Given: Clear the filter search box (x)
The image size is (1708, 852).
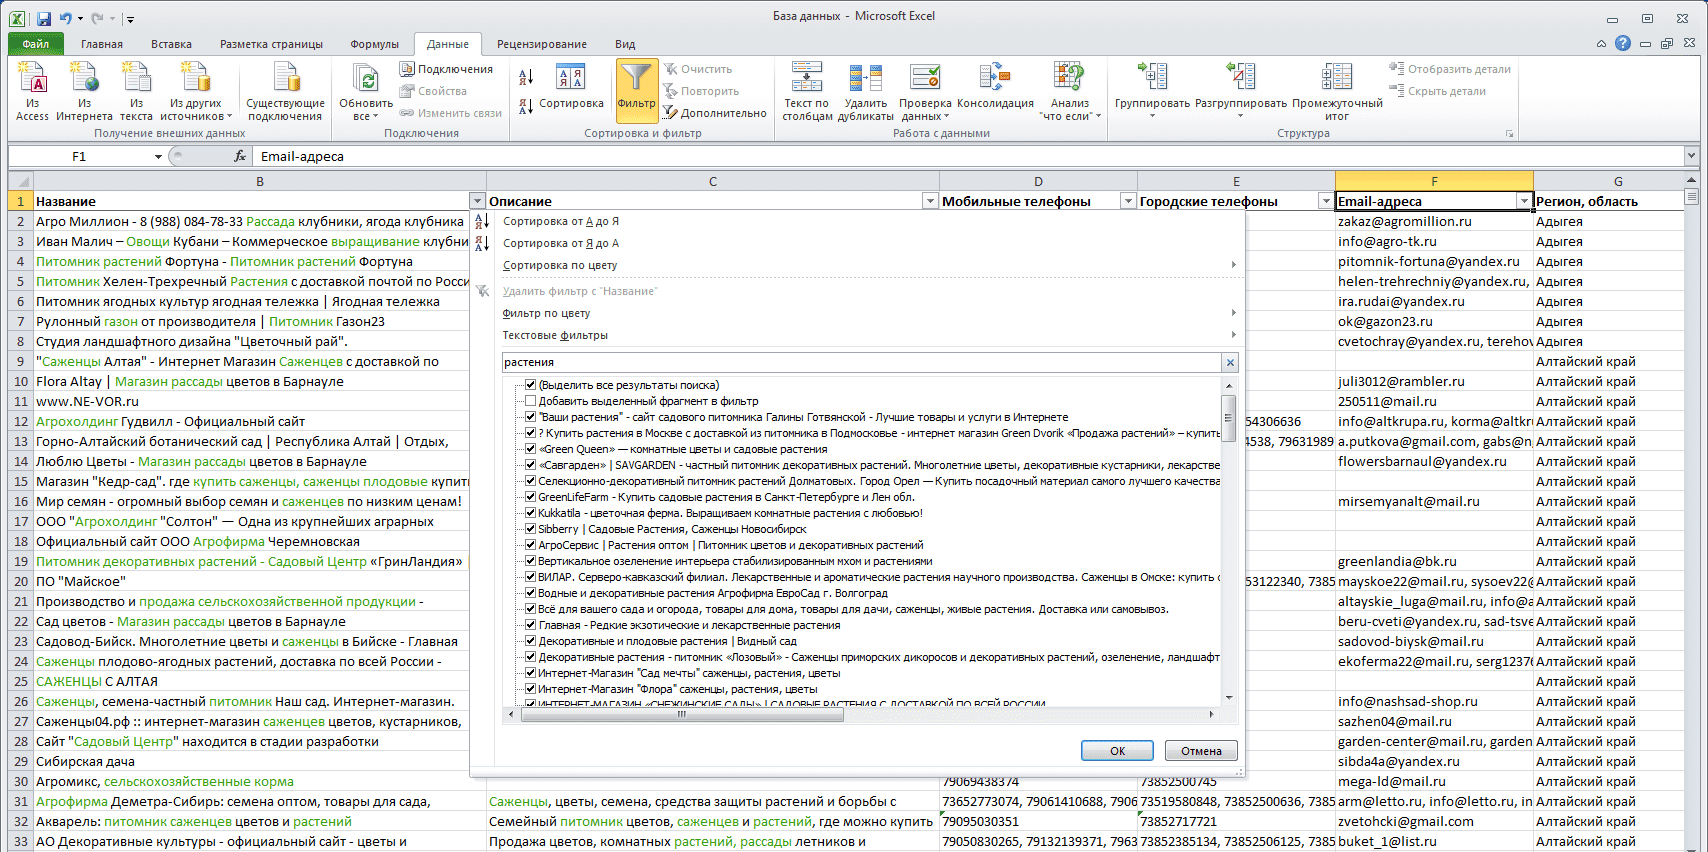Looking at the screenshot, I should [x=1230, y=362].
